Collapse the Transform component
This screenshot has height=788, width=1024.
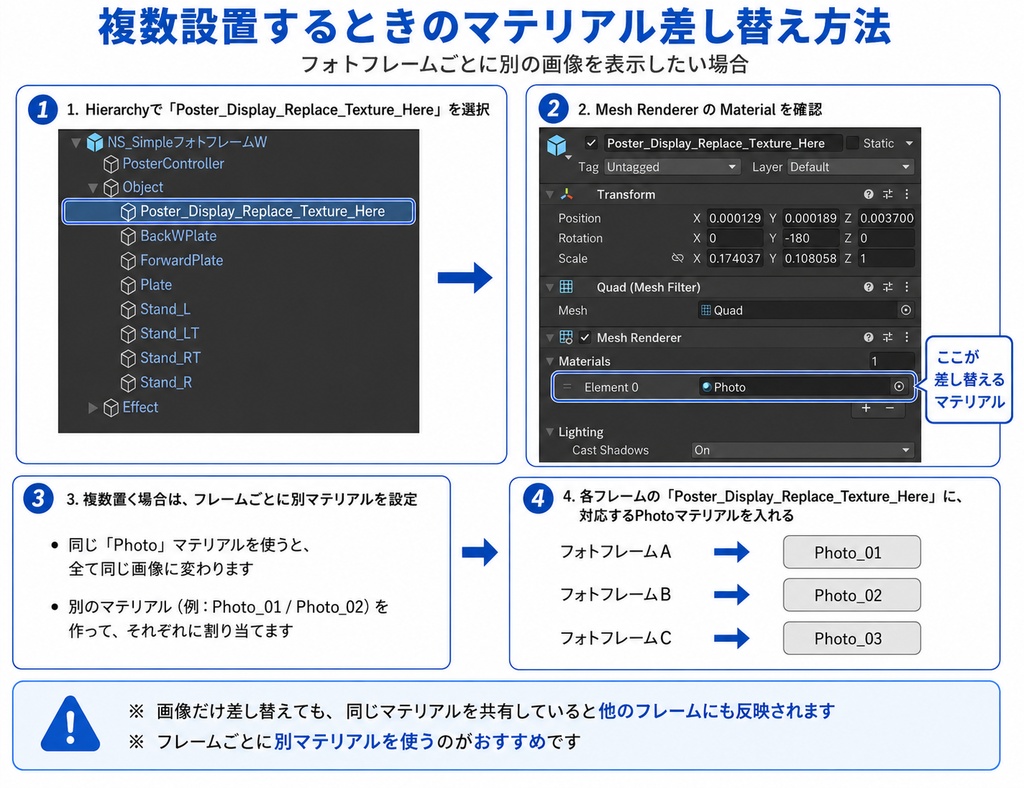click(550, 195)
